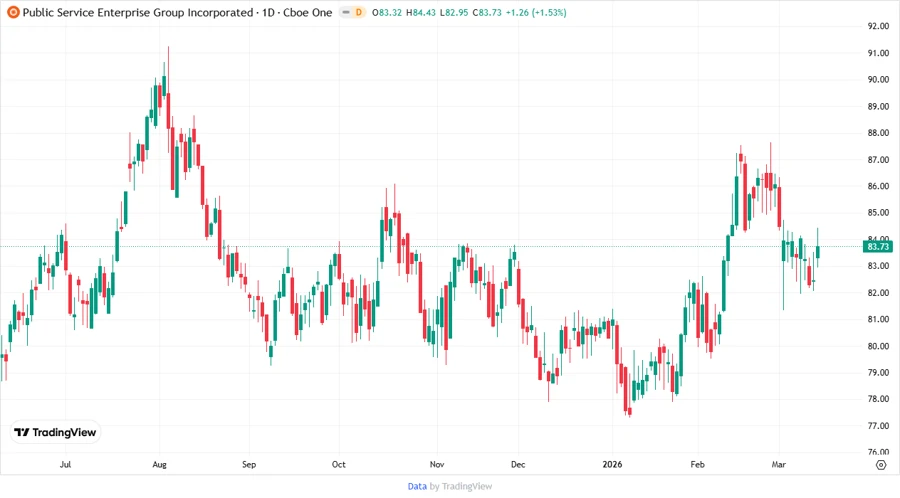Screen dimensions: 900x498
Task: Click the 86.00 price axis label
Action: click(x=878, y=186)
